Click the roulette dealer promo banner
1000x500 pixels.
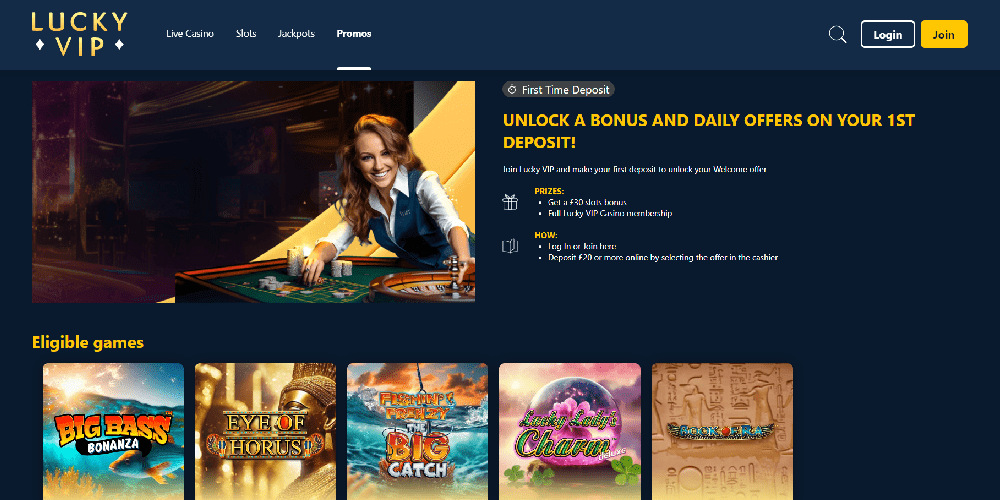pyautogui.click(x=253, y=192)
